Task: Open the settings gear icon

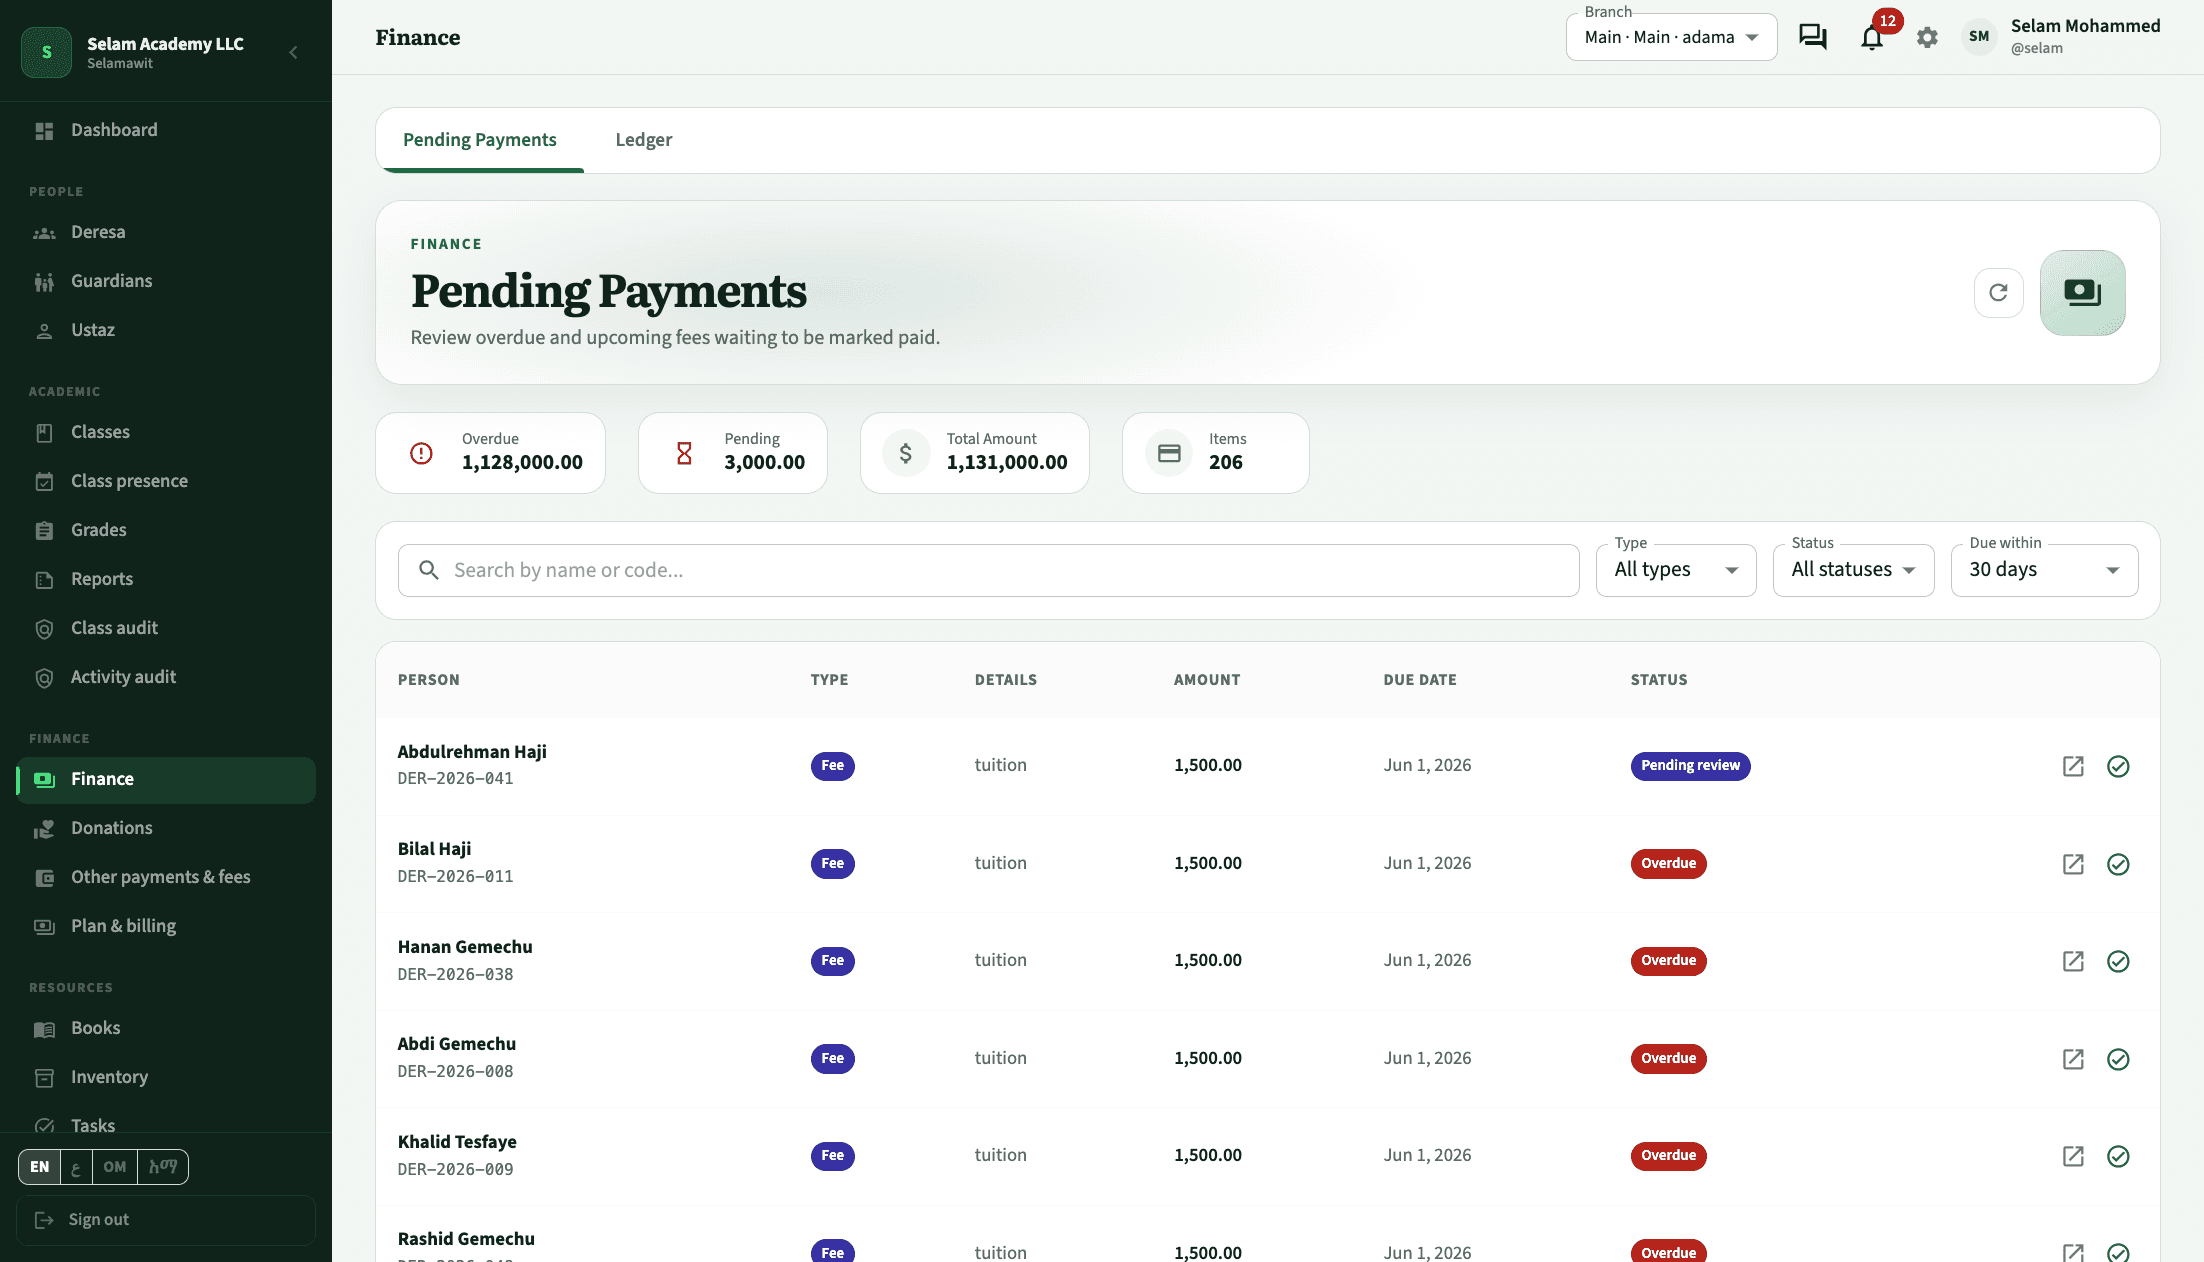Action: [x=1927, y=37]
